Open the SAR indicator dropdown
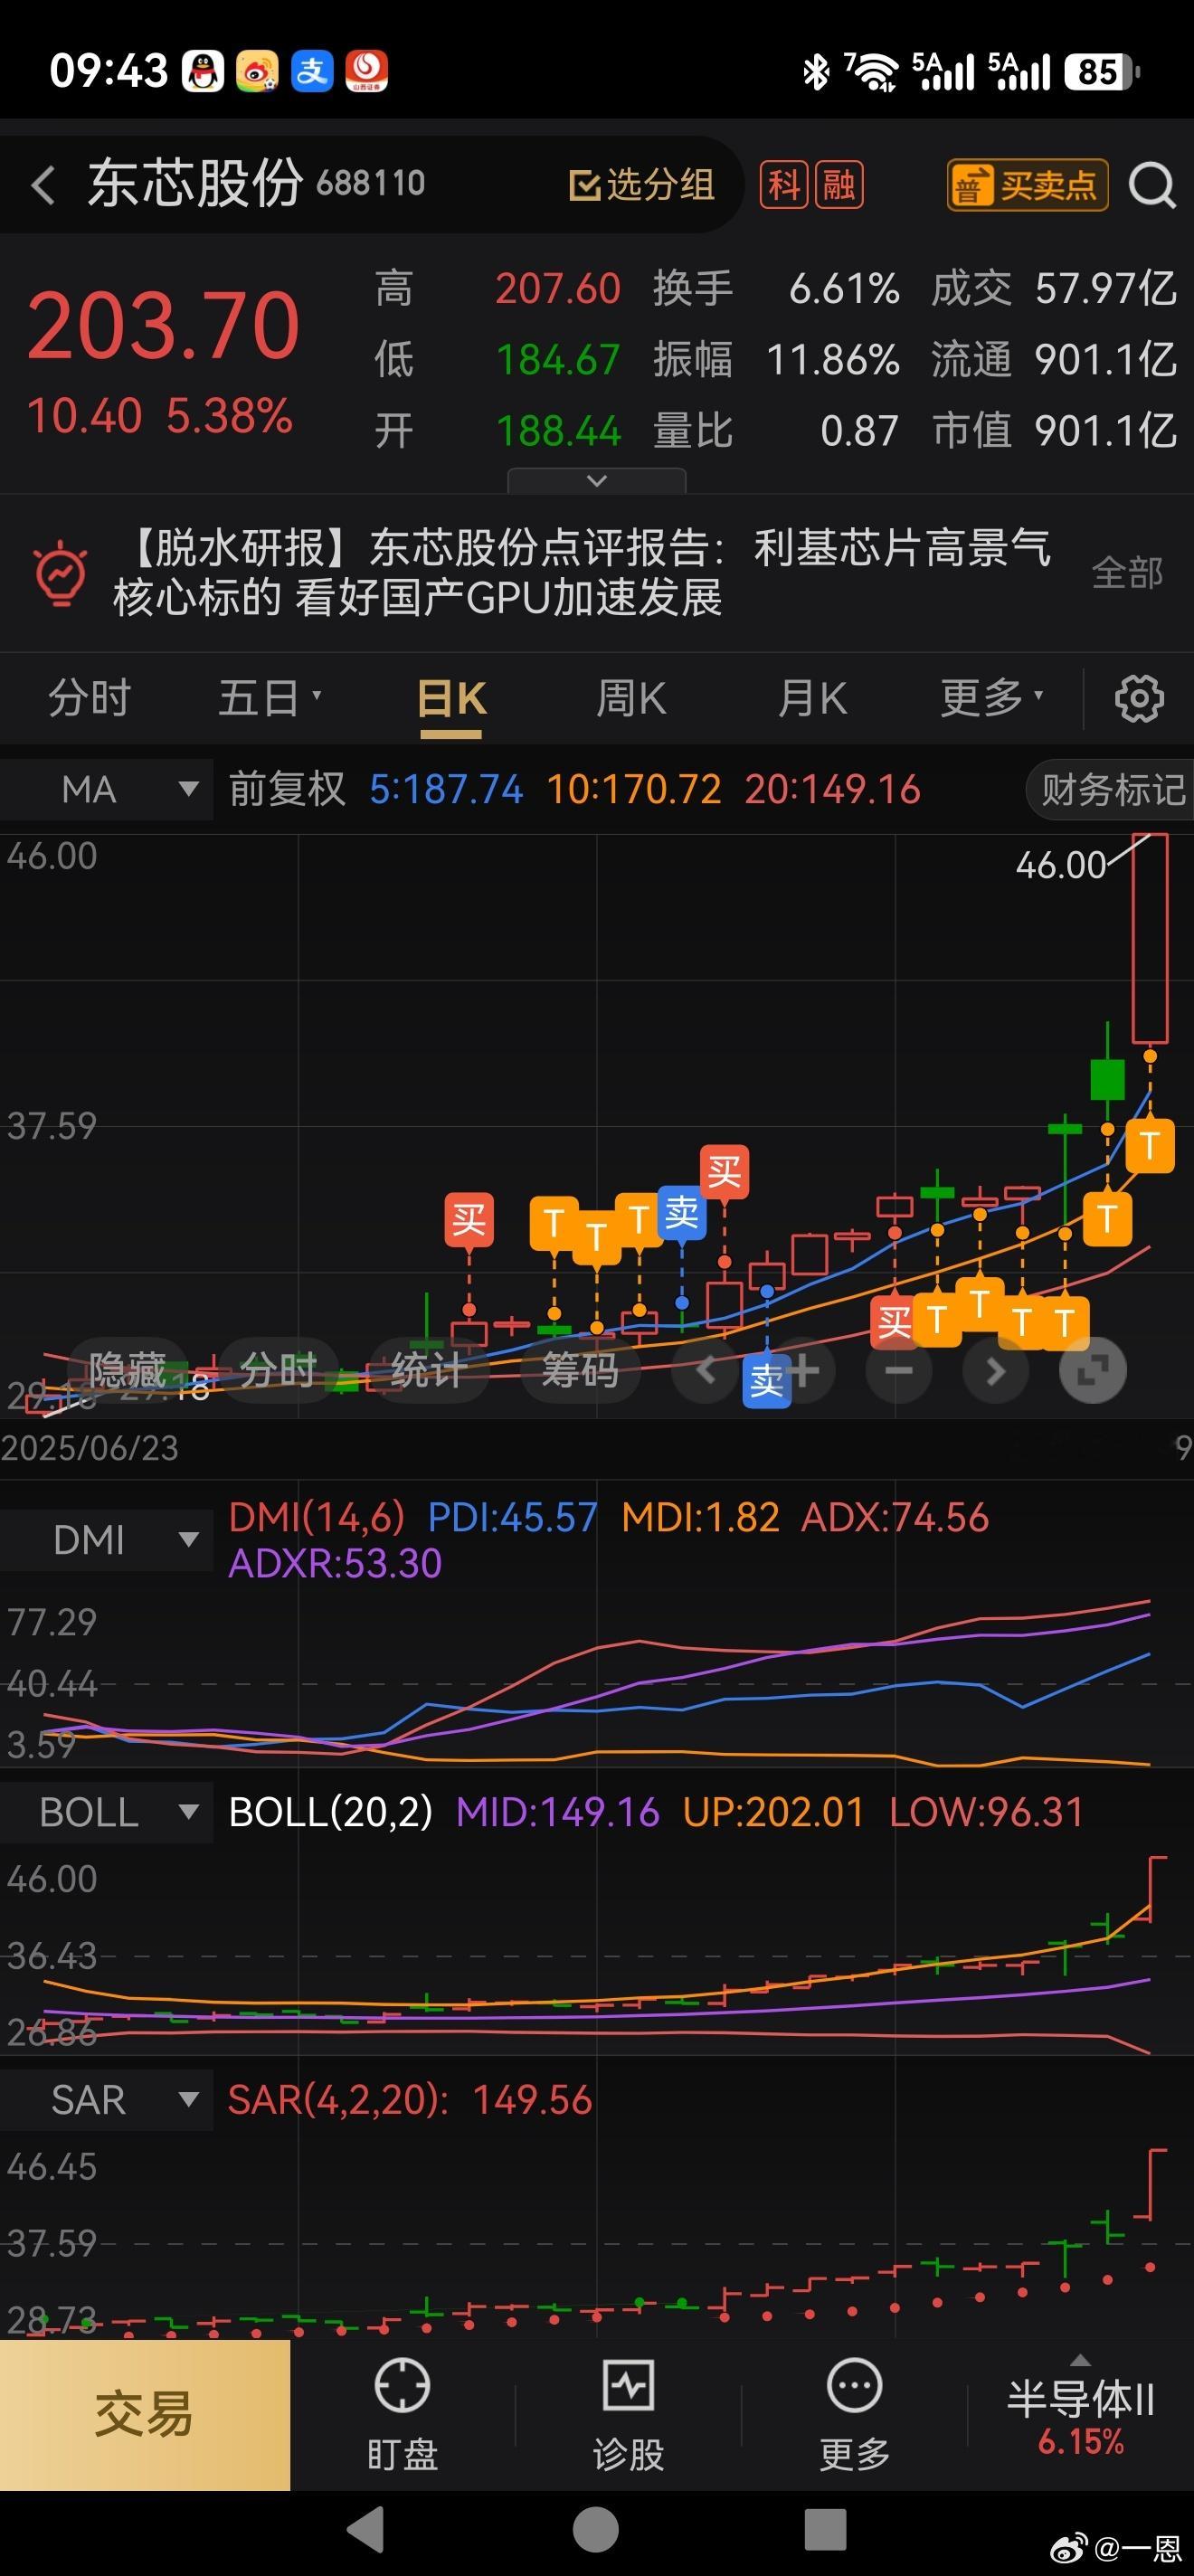This screenshot has height=2576, width=1194. pyautogui.click(x=107, y=2100)
